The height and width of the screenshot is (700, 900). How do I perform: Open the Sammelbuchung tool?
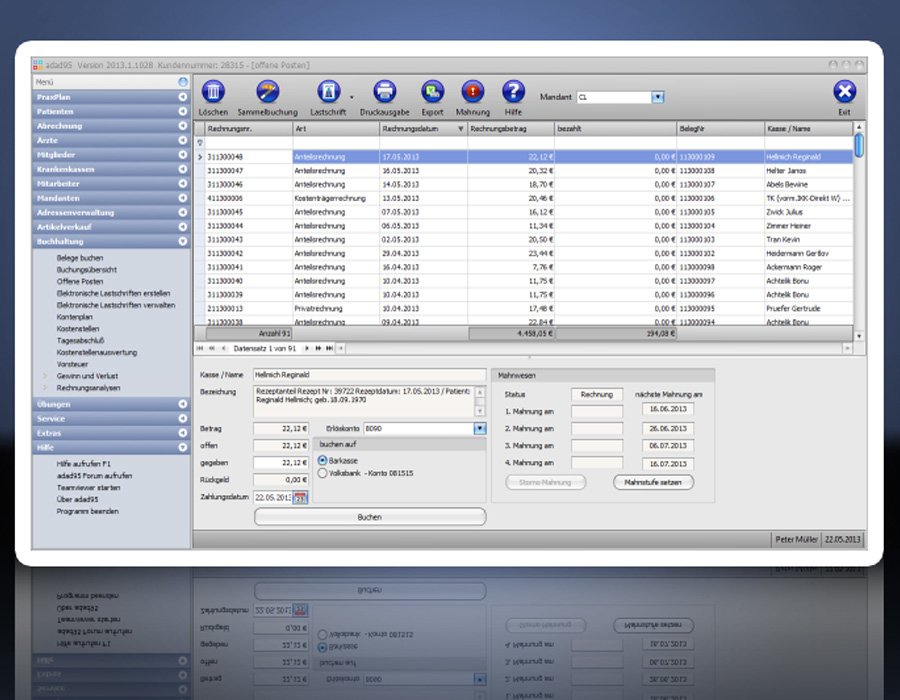[x=267, y=93]
